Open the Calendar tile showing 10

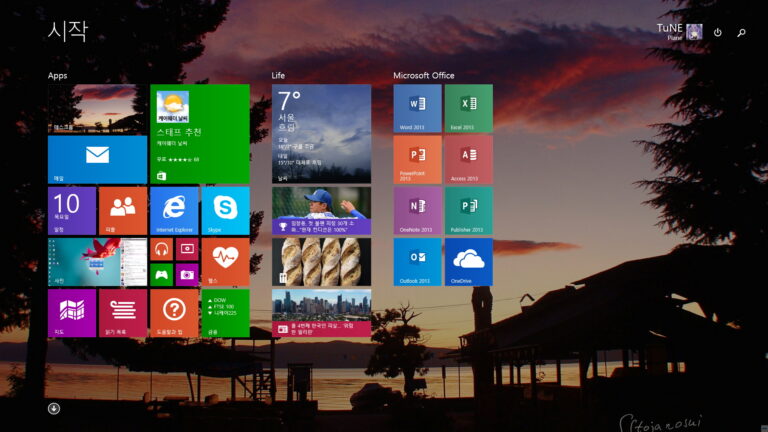[x=72, y=211]
